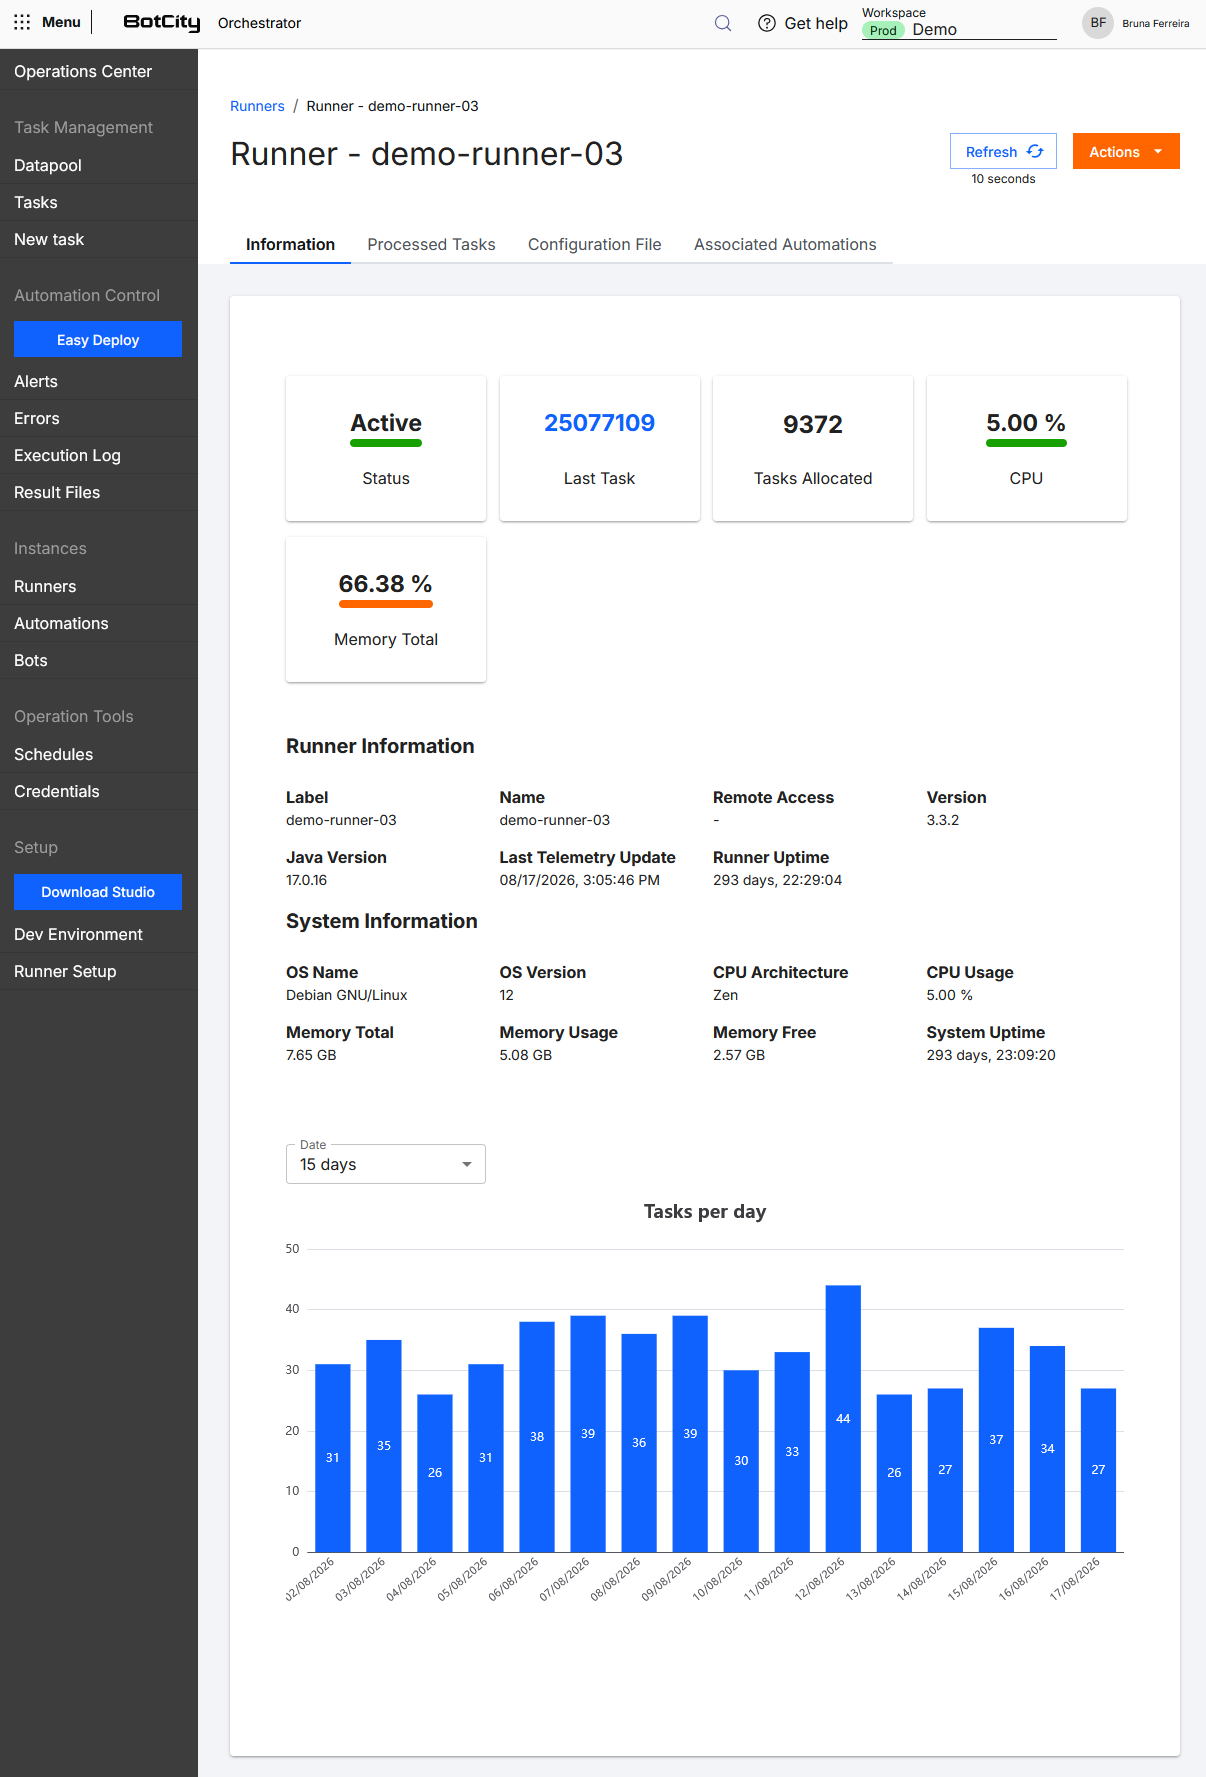Viewport: 1206px width, 1777px height.
Task: Click the refresh arrows icon
Action: (x=1035, y=151)
